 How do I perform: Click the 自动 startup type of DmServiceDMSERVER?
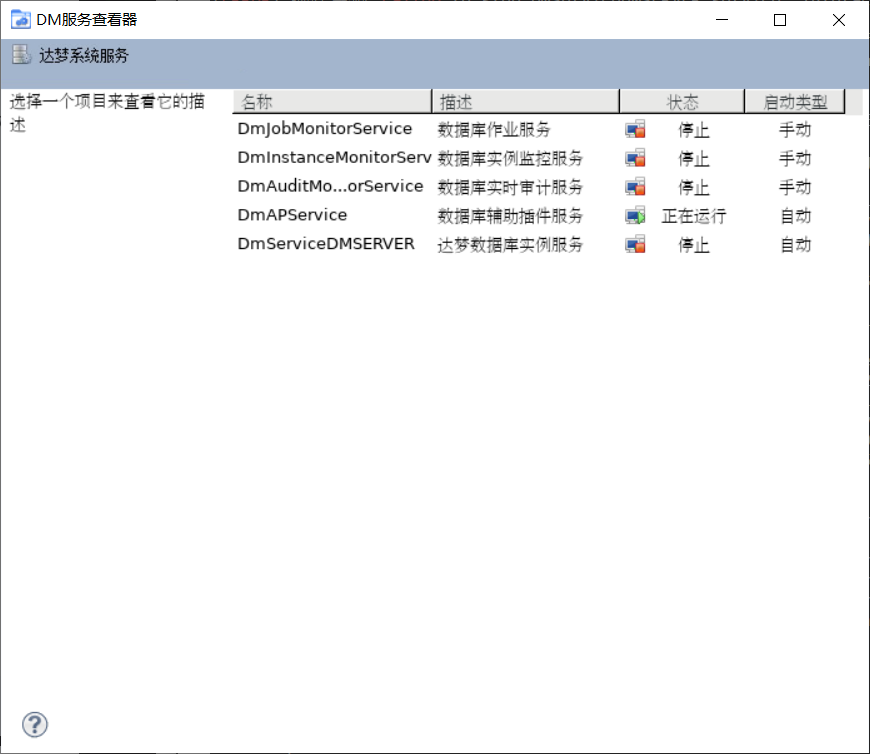coord(795,245)
